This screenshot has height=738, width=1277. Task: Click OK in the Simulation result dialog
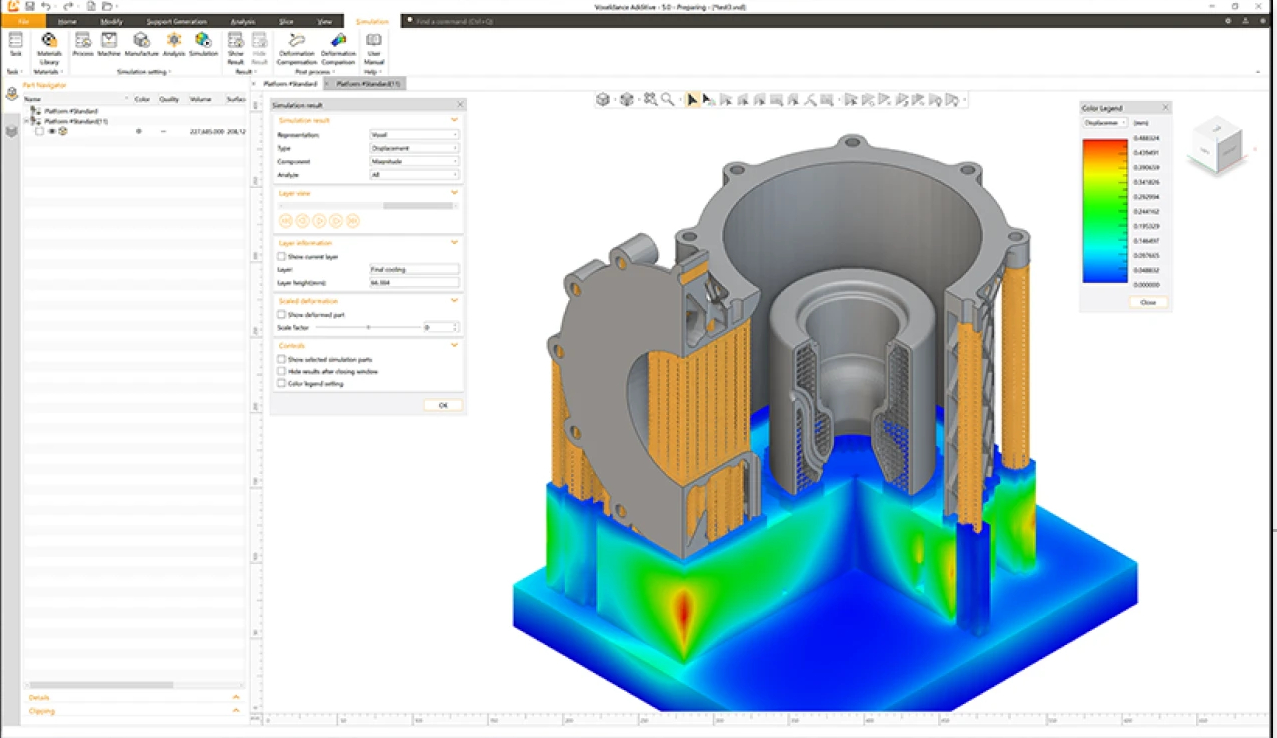pos(442,405)
